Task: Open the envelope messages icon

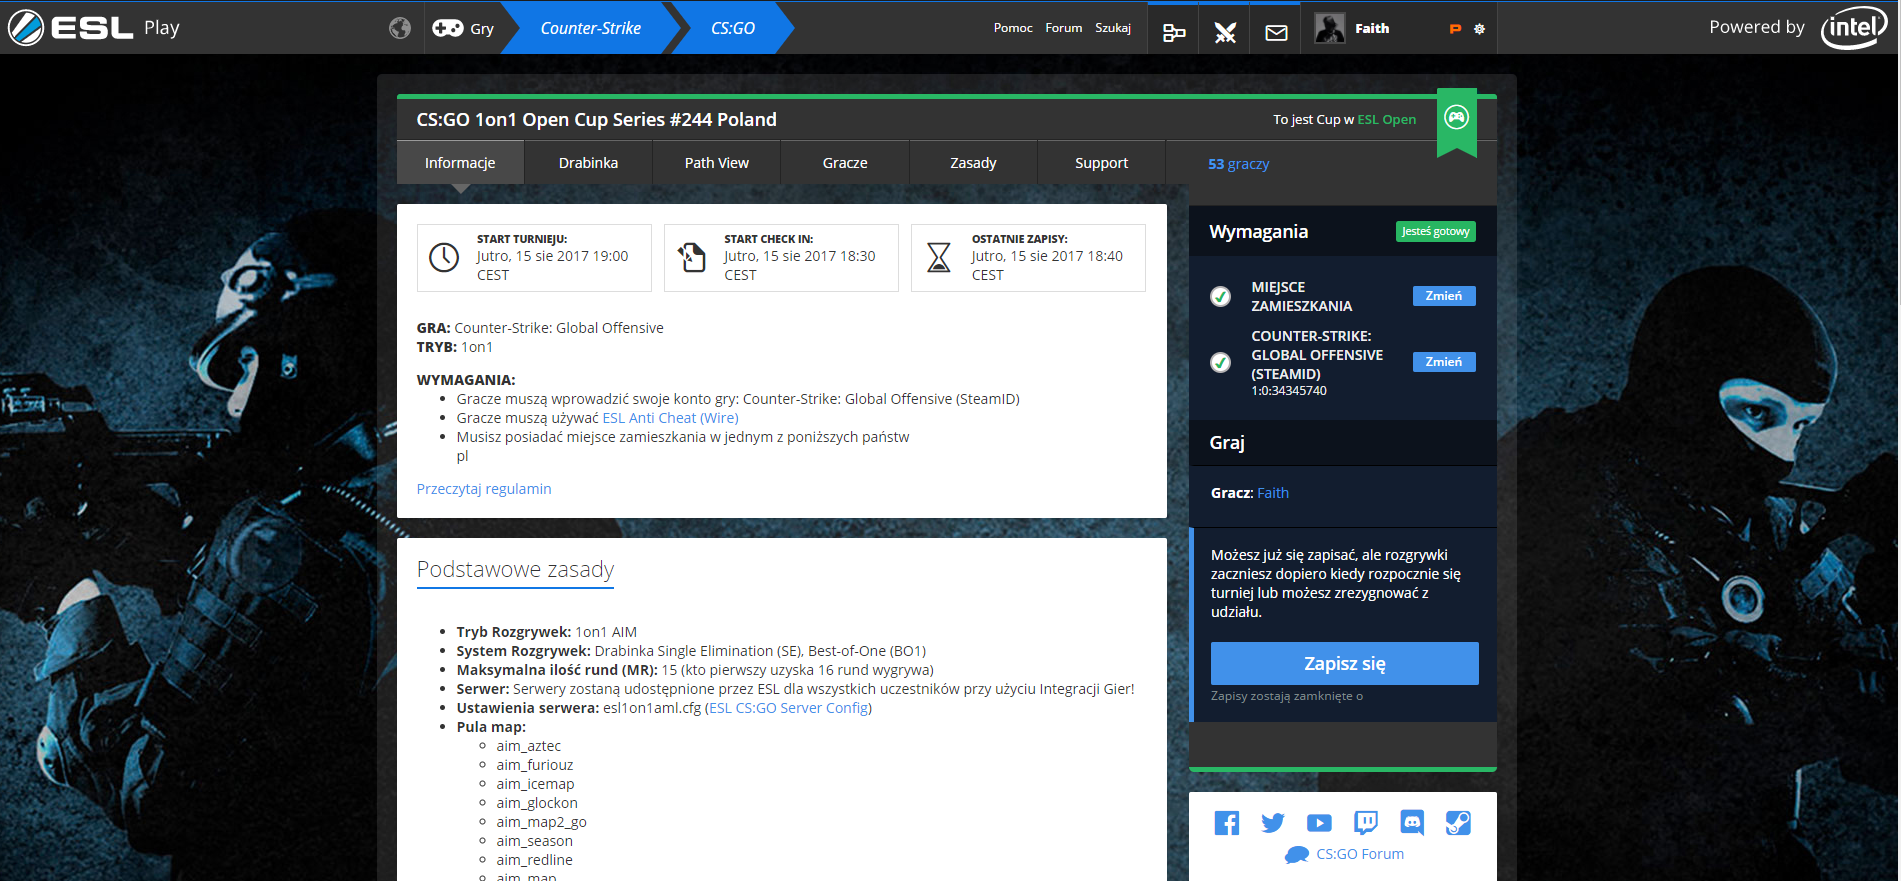Action: (x=1276, y=33)
